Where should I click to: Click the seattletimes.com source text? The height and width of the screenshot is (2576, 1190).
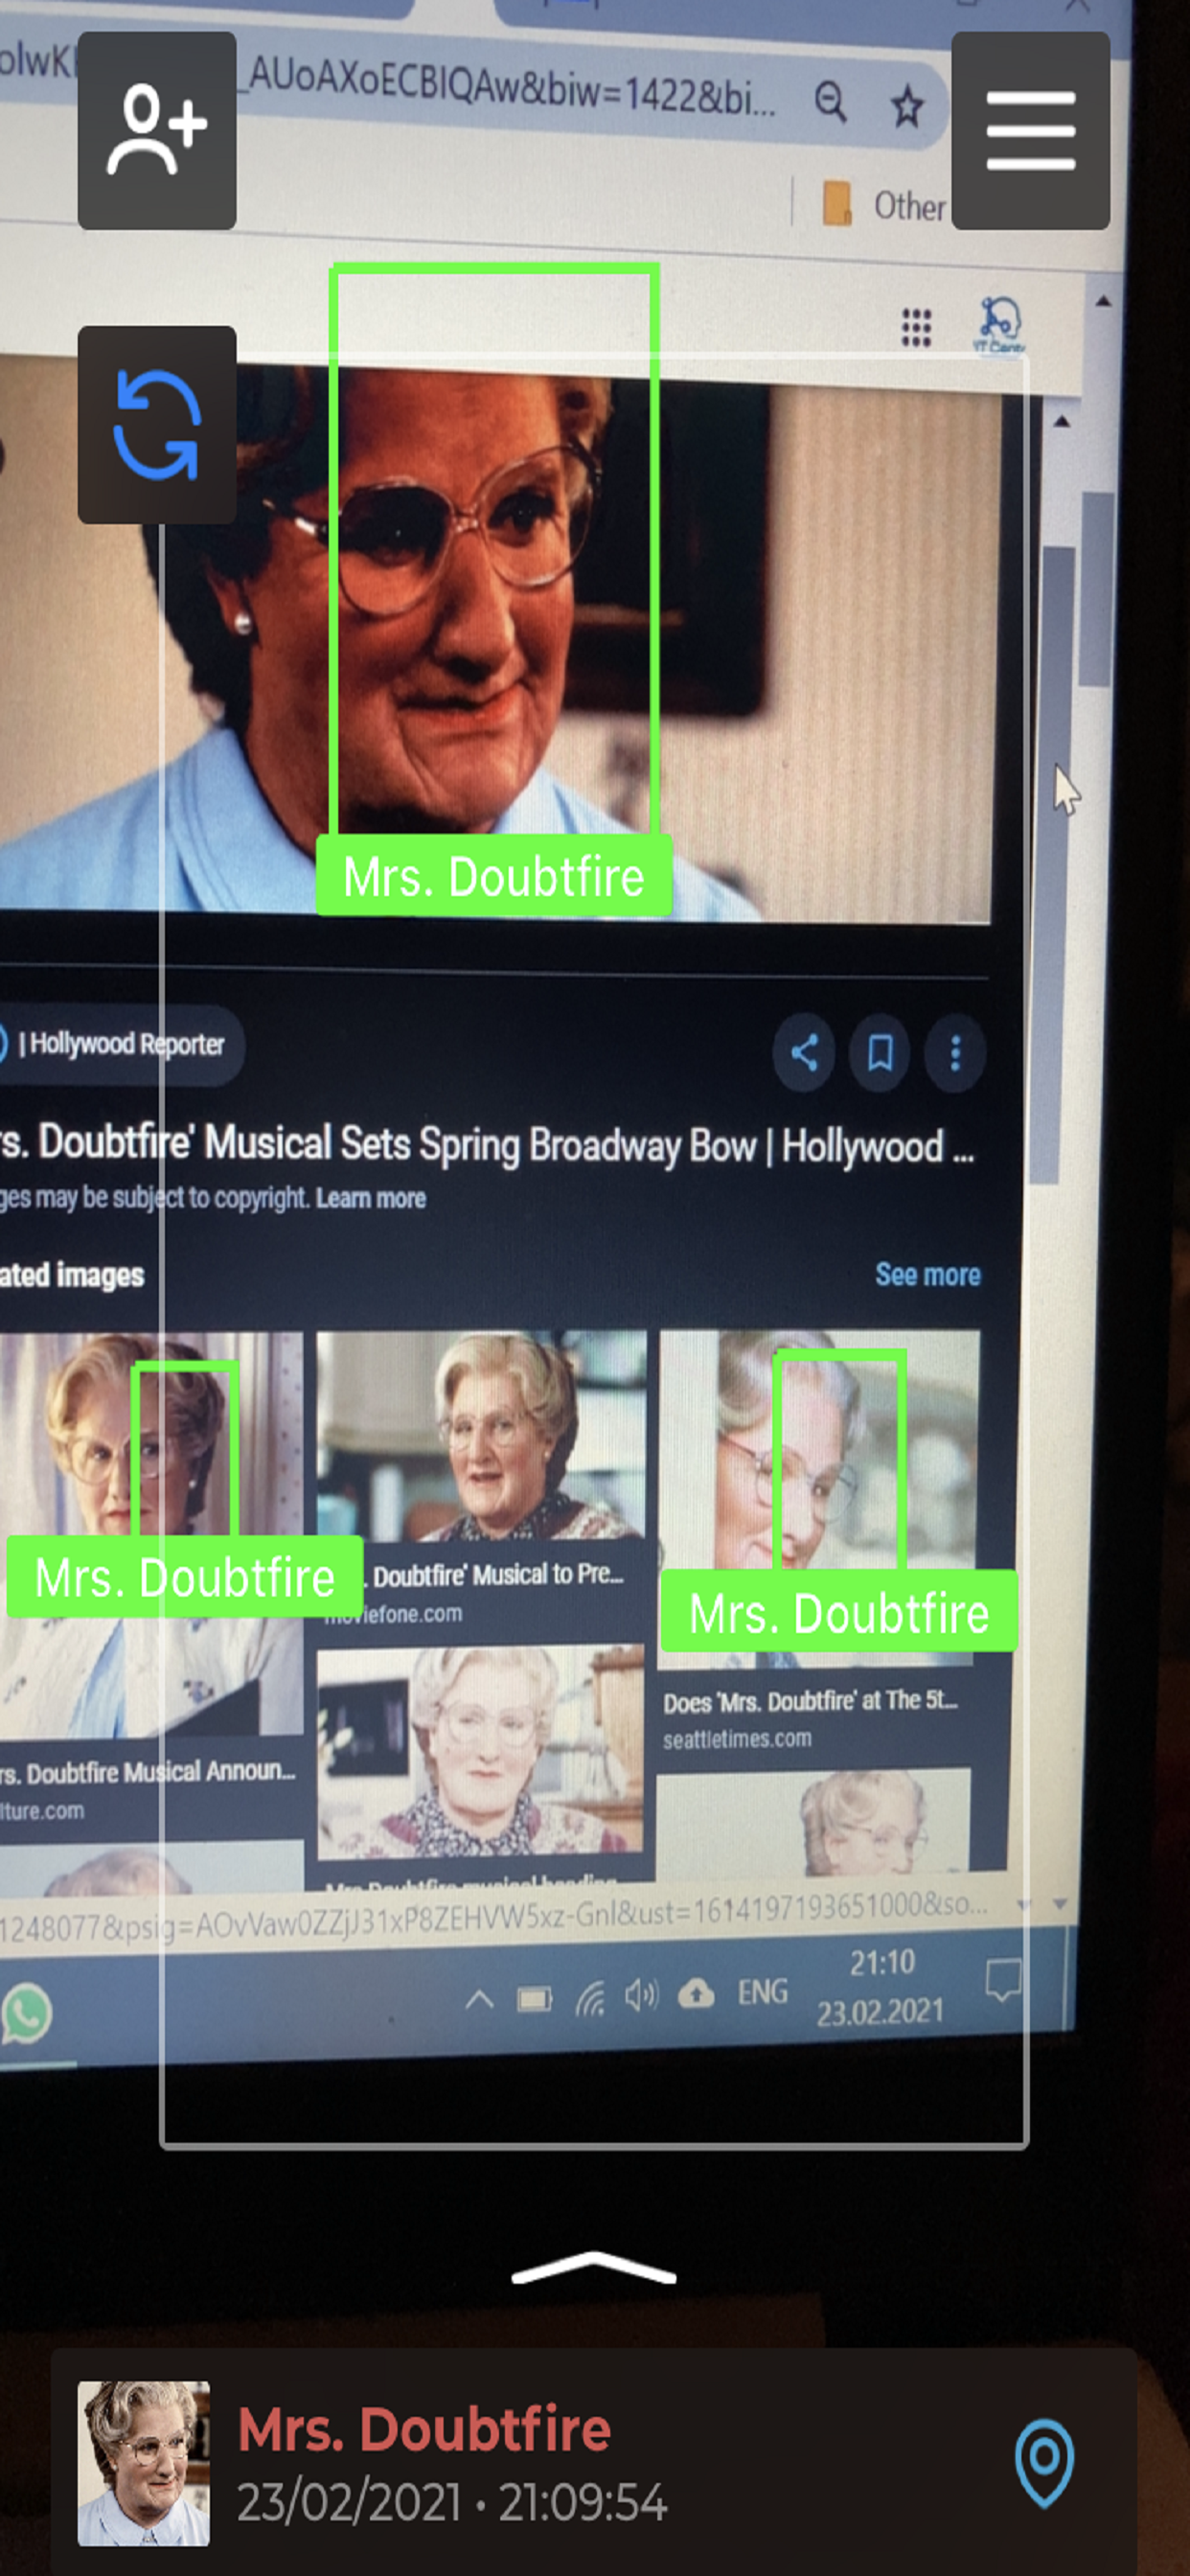737,1739
